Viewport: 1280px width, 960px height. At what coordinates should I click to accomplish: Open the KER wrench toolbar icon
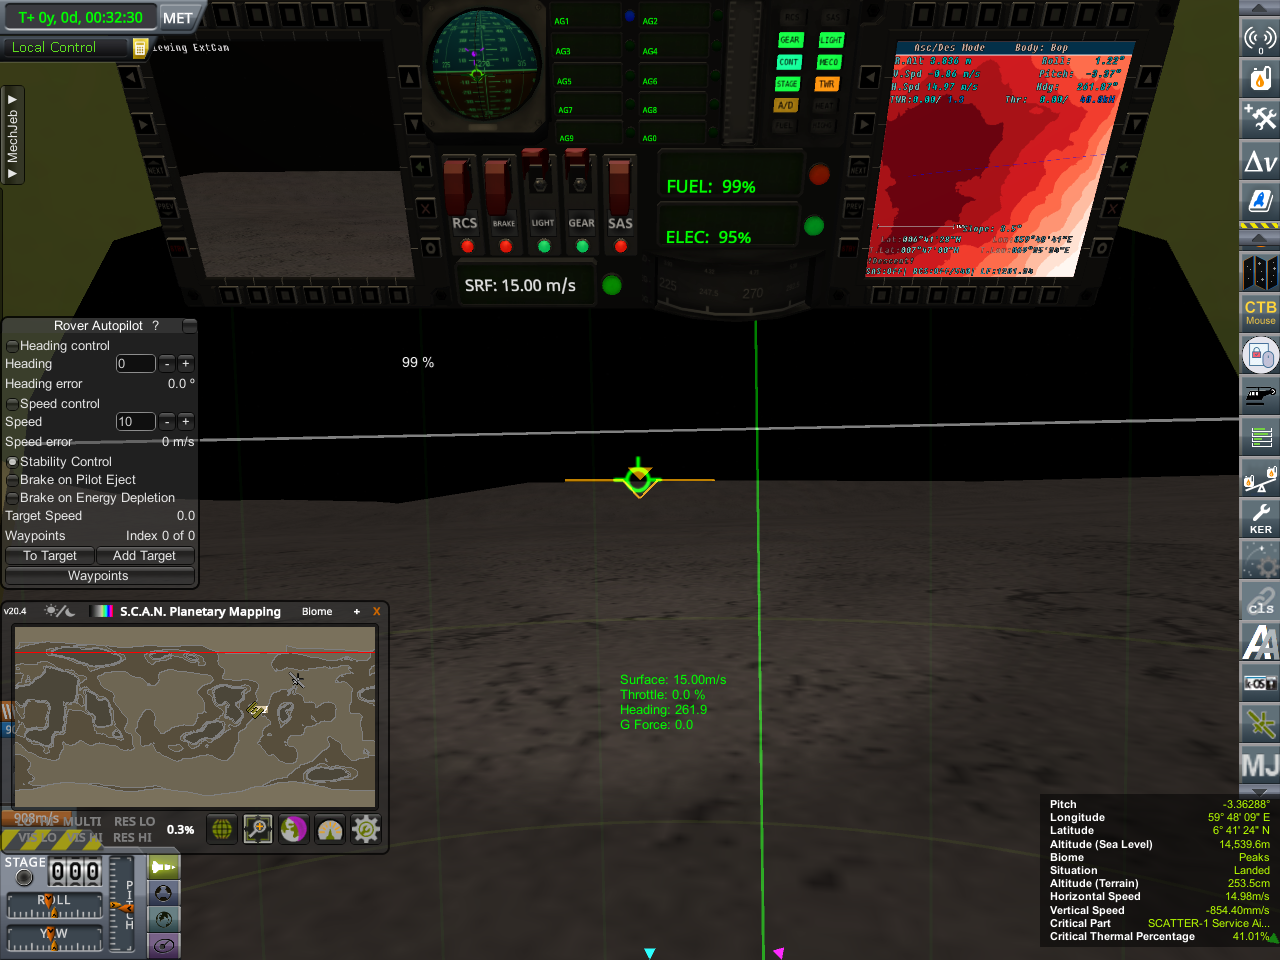1260,518
